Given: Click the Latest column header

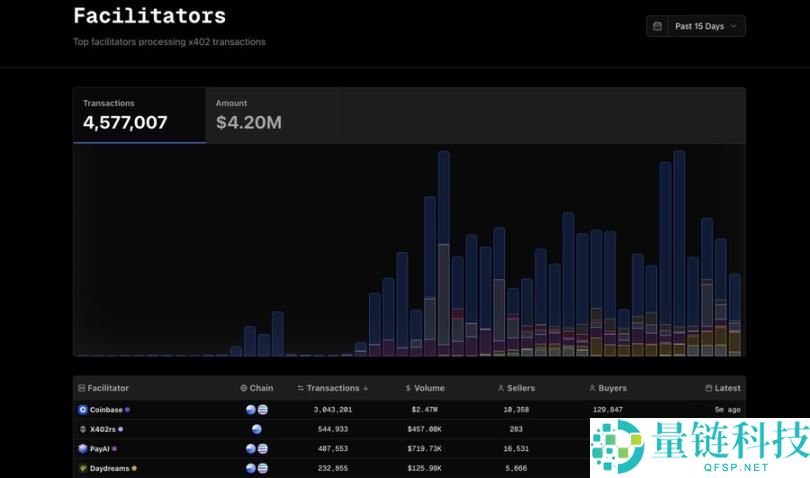Looking at the screenshot, I should tap(727, 388).
